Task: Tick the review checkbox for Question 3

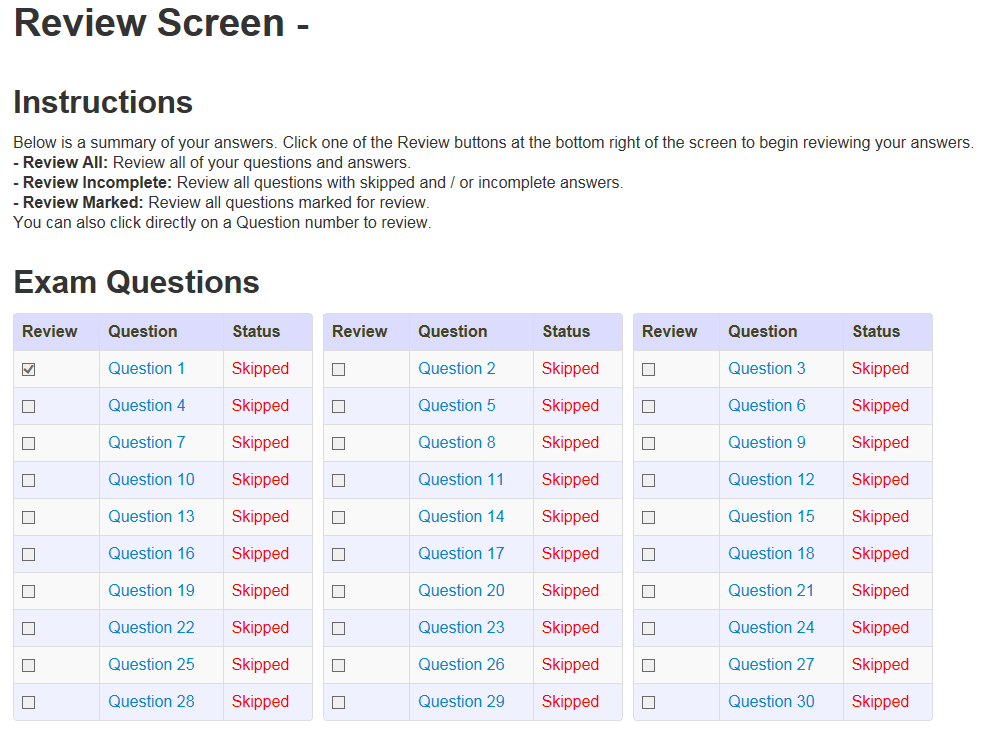Action: coord(649,369)
